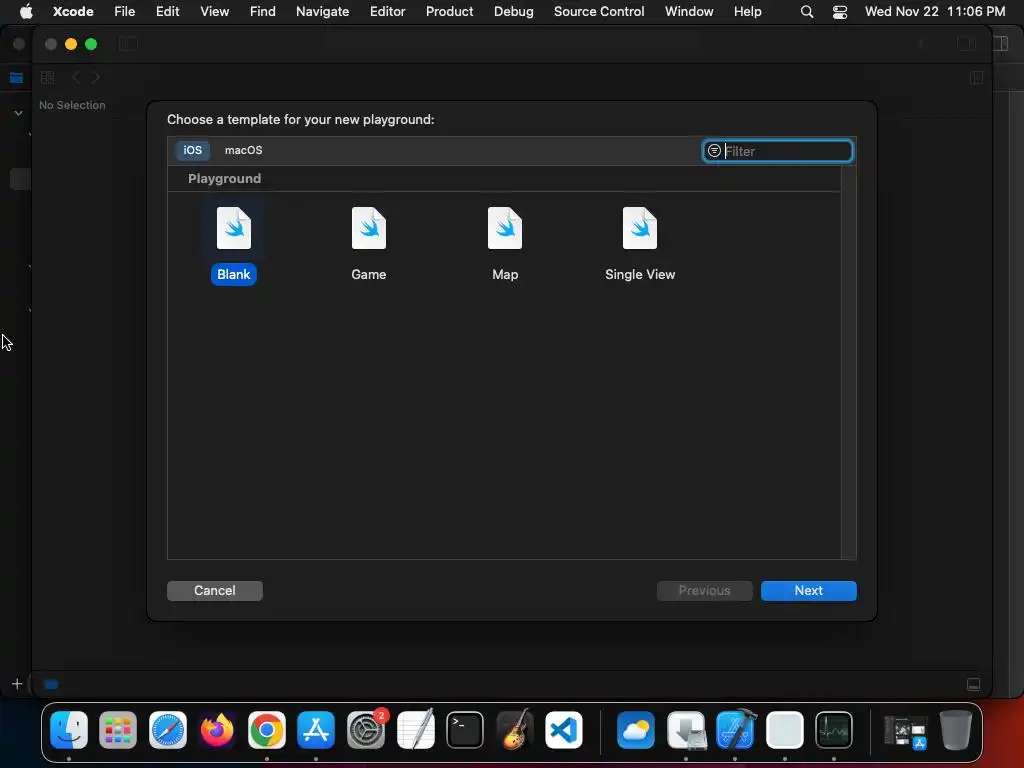Toggle the navigator sidebar in Xcode toolbar

click(128, 44)
